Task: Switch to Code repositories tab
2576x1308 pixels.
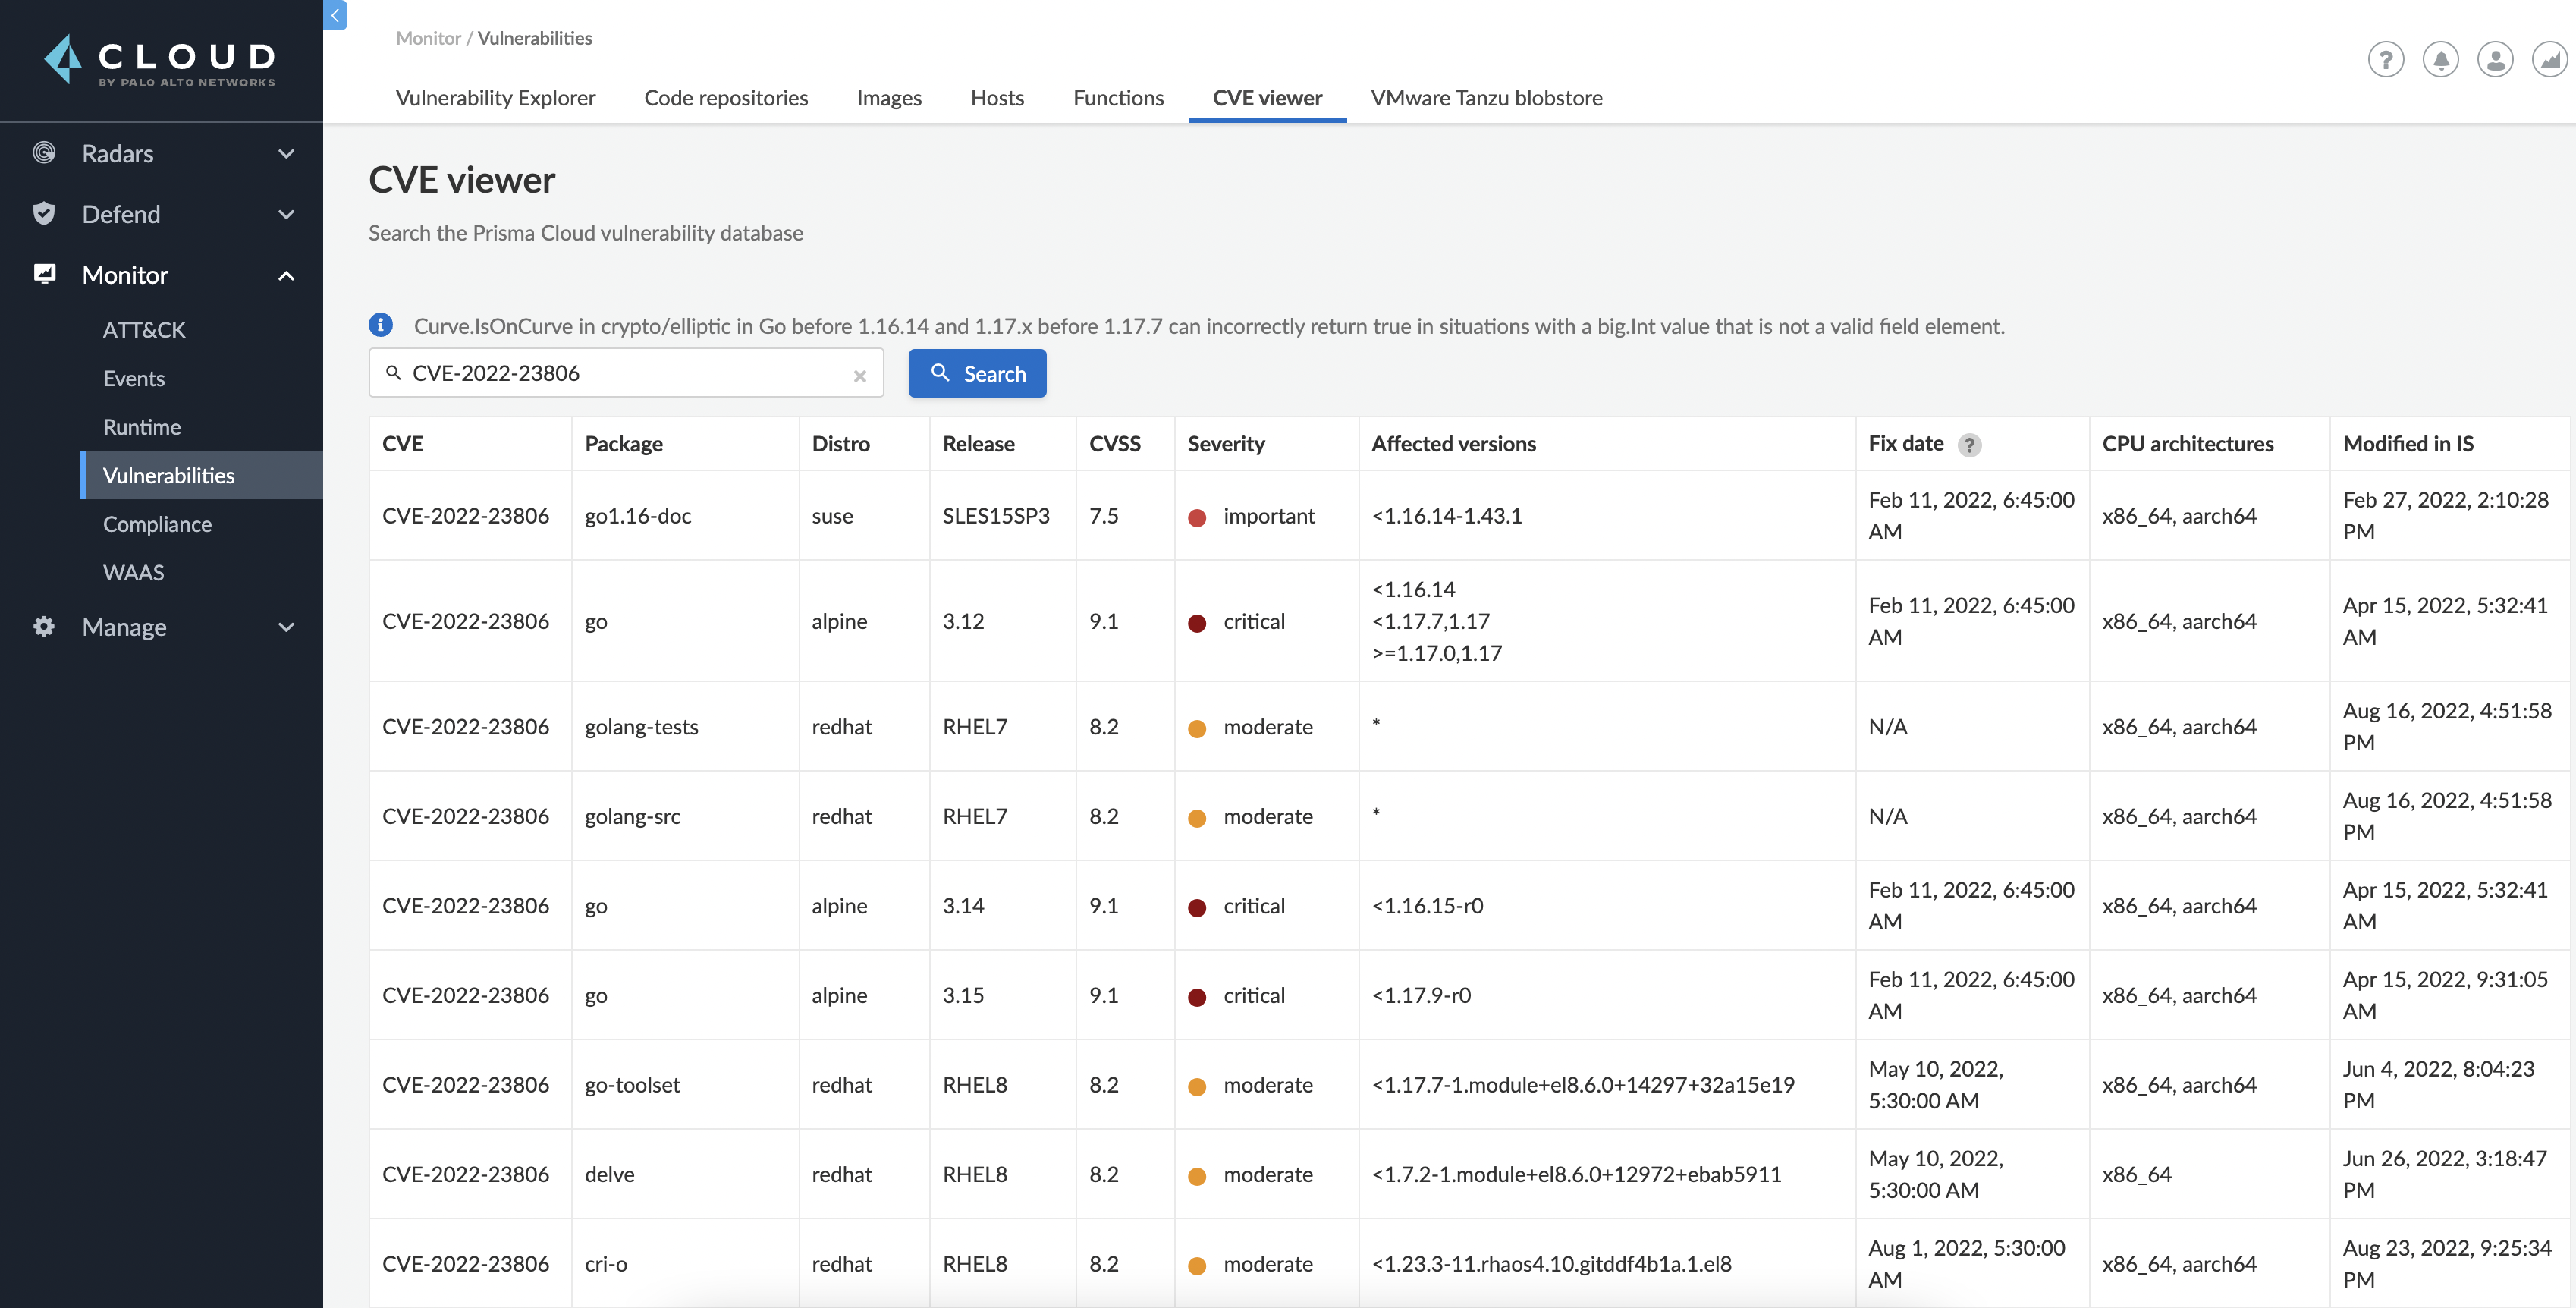Action: click(726, 98)
